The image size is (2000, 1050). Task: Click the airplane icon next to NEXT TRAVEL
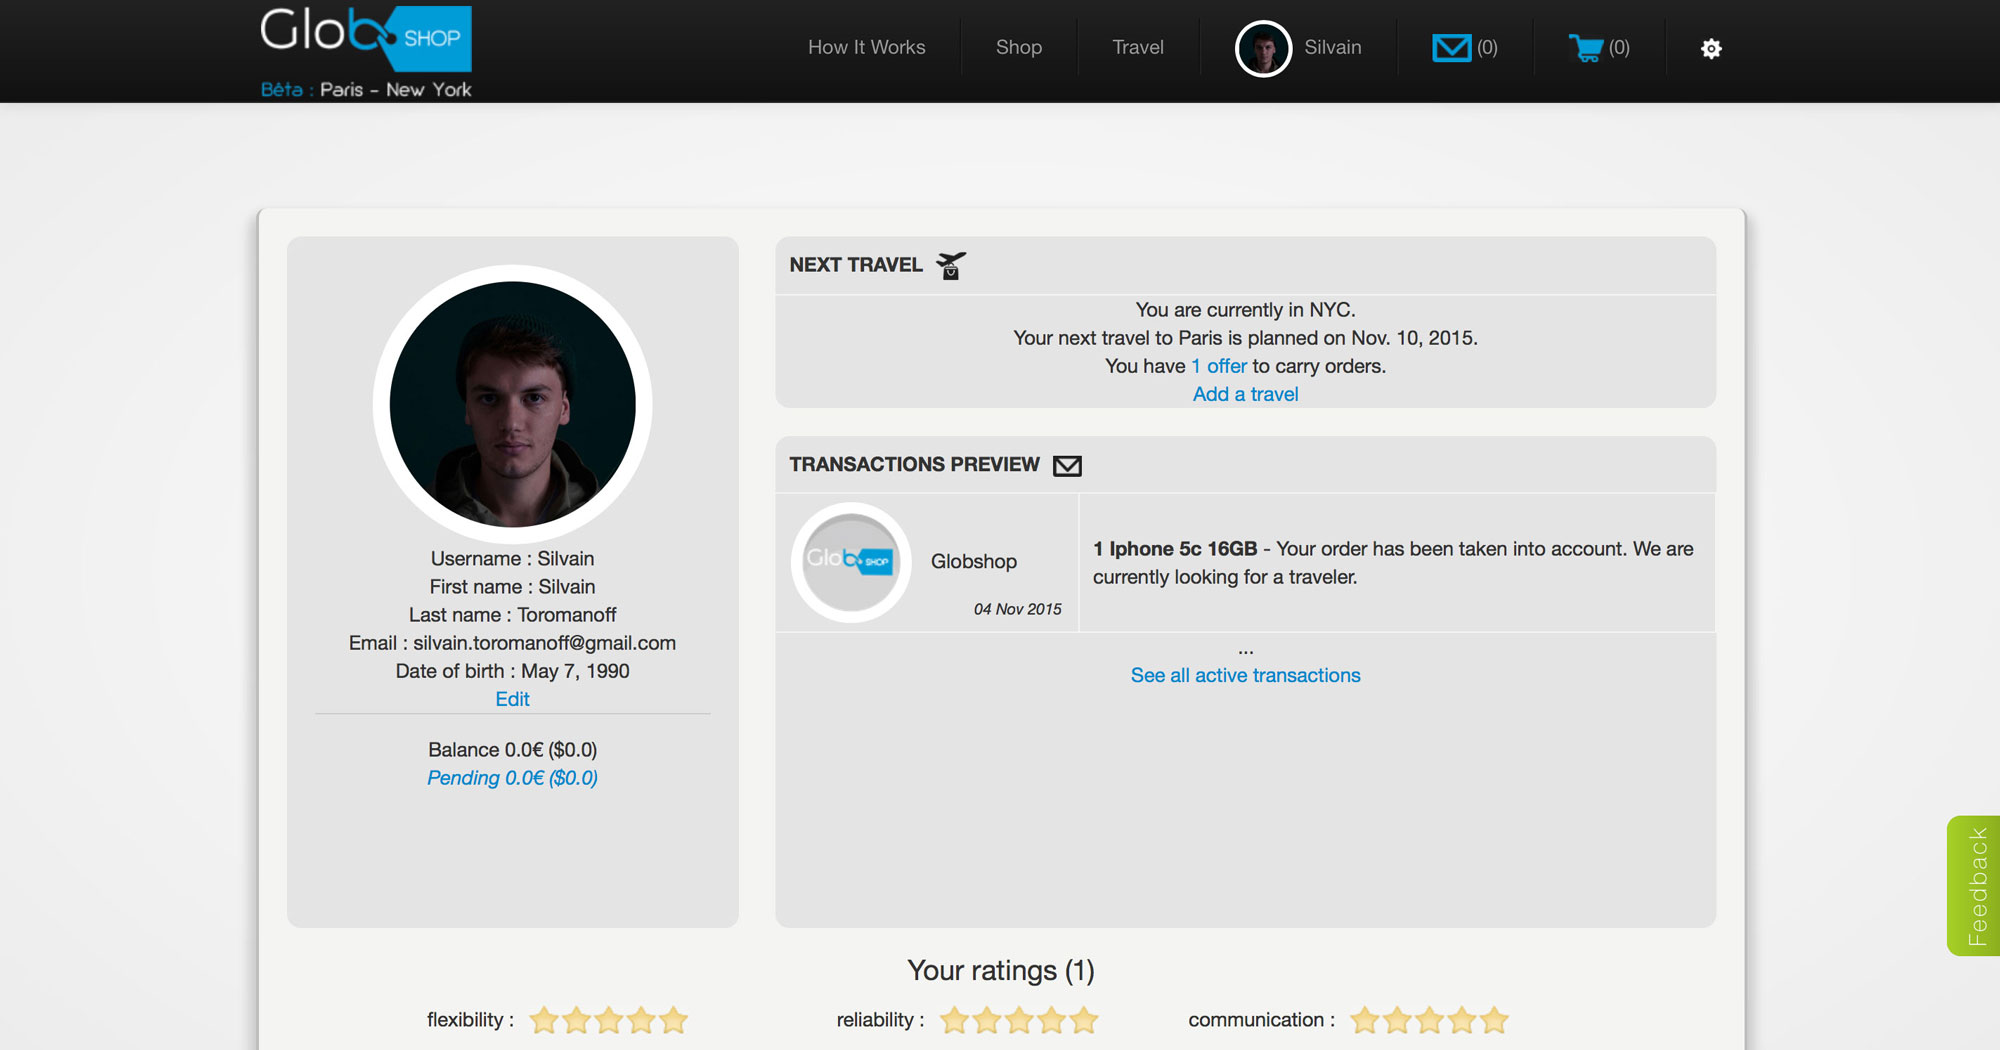point(950,264)
